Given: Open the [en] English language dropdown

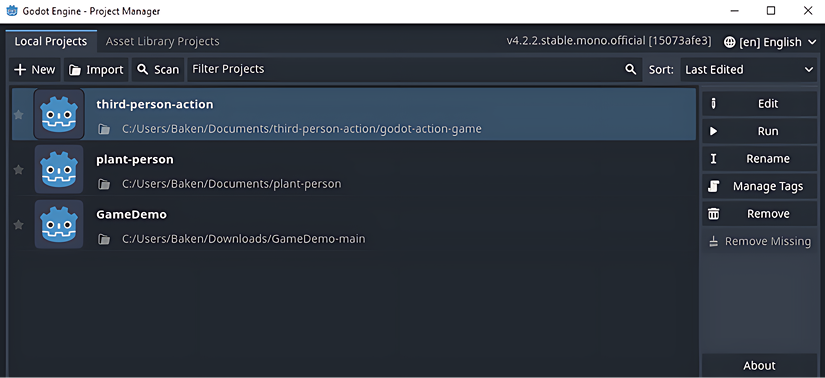Looking at the screenshot, I should (770, 42).
